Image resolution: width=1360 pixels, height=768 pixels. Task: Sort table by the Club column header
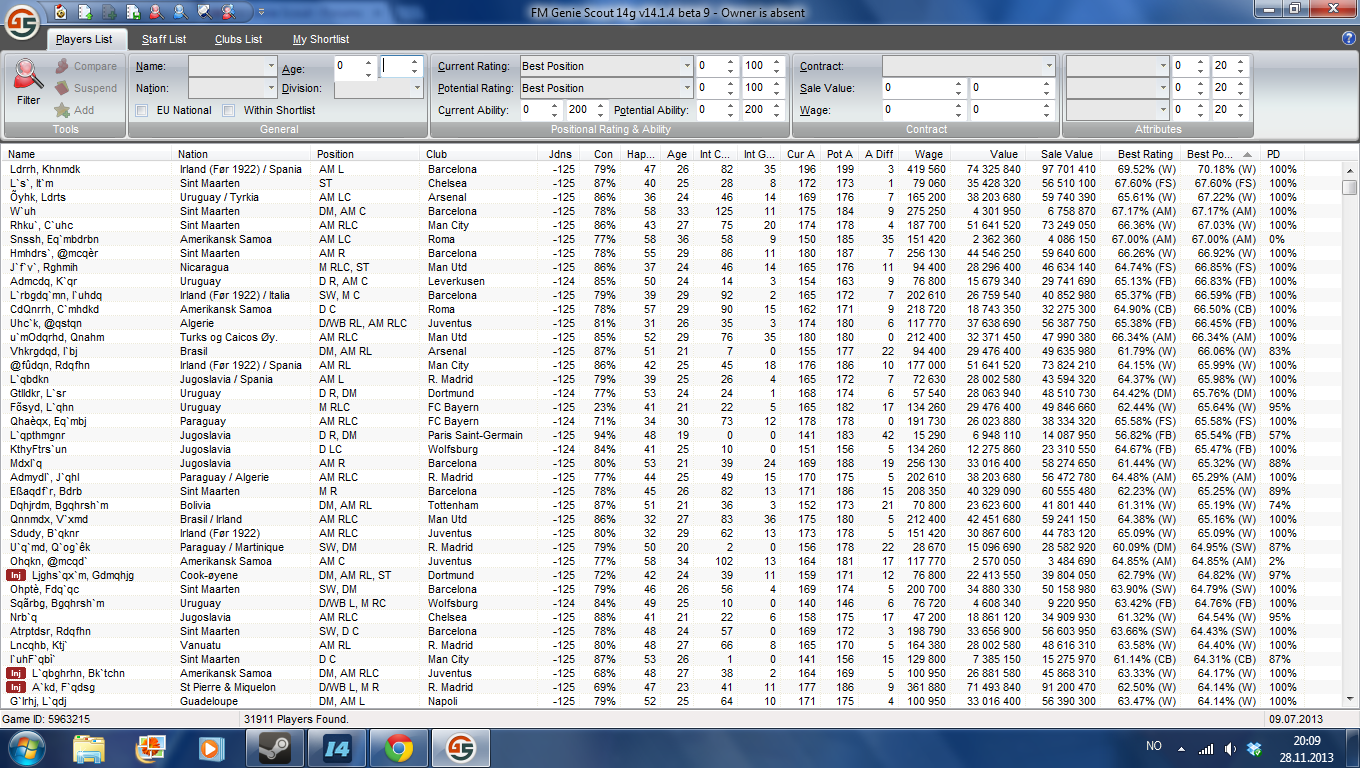pyautogui.click(x=437, y=154)
